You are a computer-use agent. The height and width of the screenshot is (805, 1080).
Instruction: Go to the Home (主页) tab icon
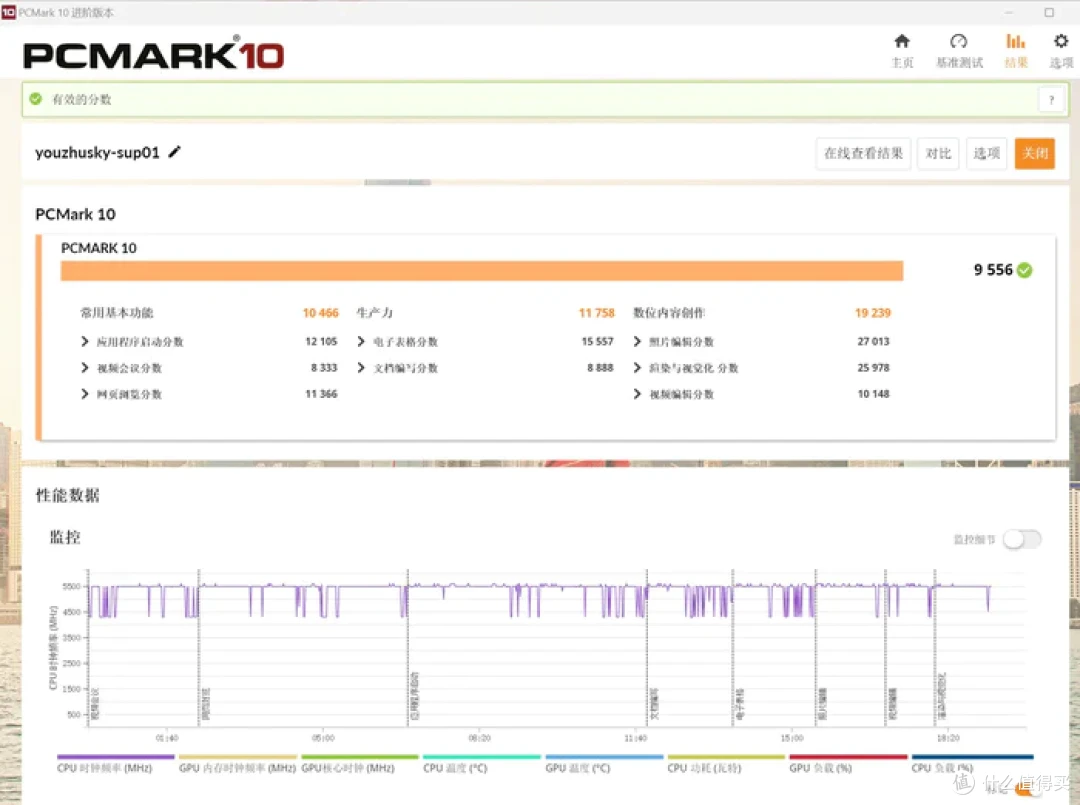point(902,41)
